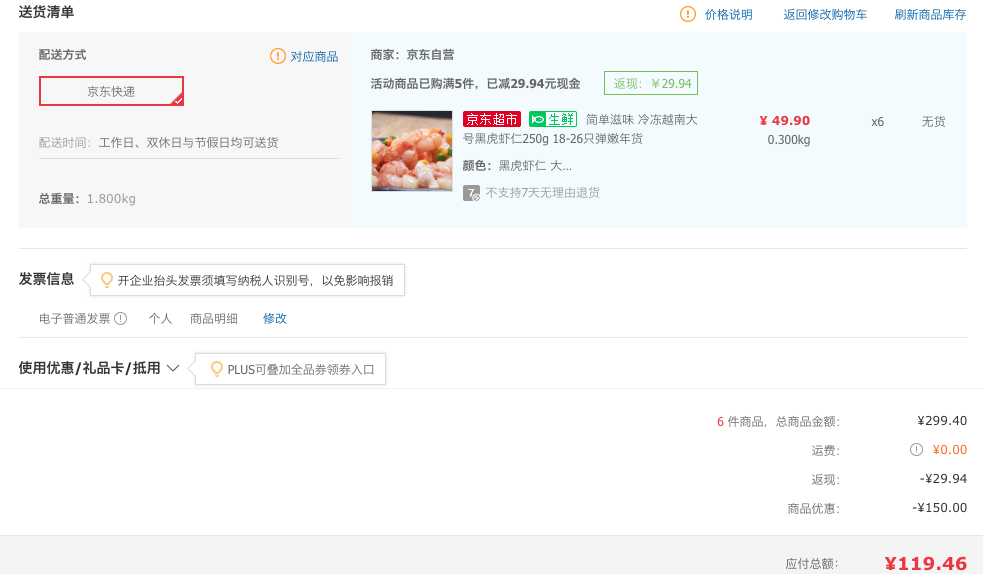Refresh stock with 刷新商品库存
The image size is (983, 574).
click(x=930, y=14)
